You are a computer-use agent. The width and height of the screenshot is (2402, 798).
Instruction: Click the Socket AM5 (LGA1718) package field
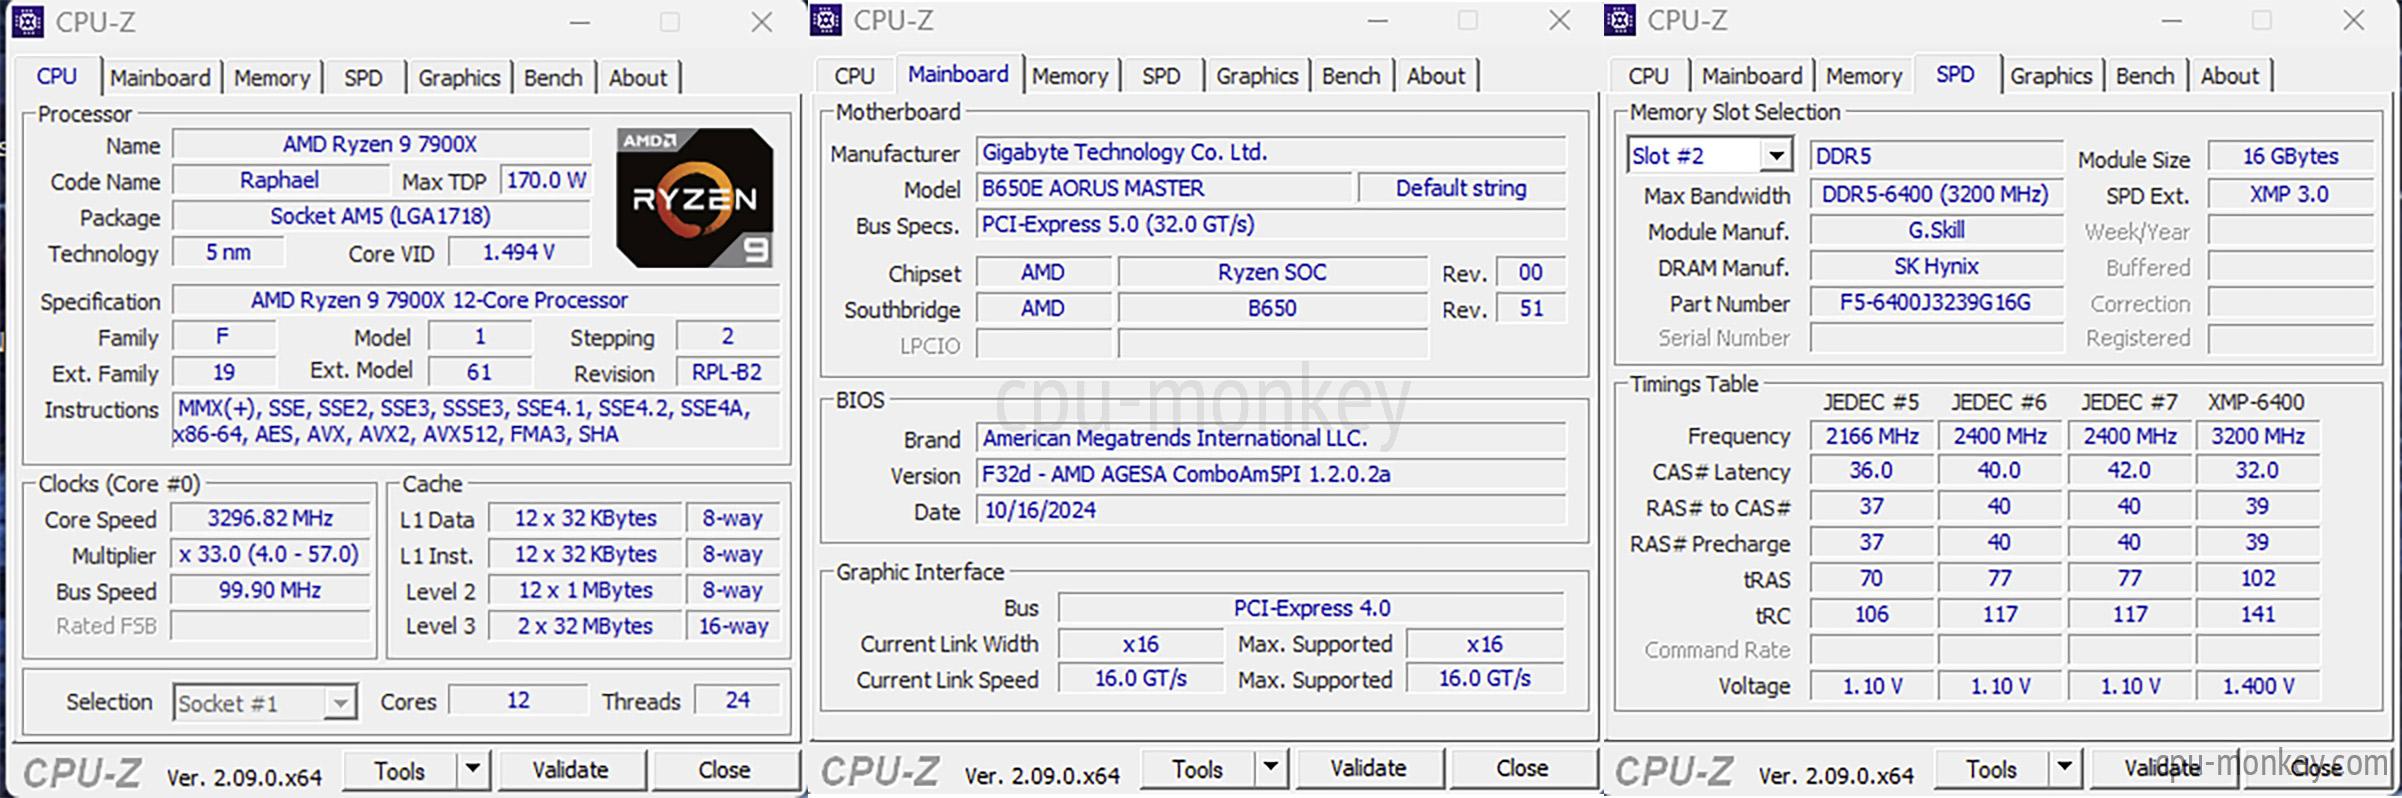380,216
